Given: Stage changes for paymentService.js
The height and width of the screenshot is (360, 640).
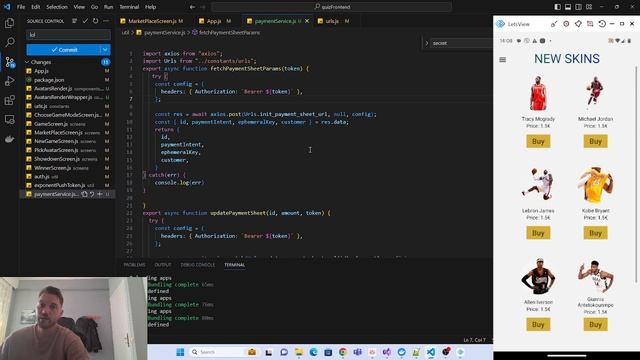Looking at the screenshot, I should coord(100,194).
